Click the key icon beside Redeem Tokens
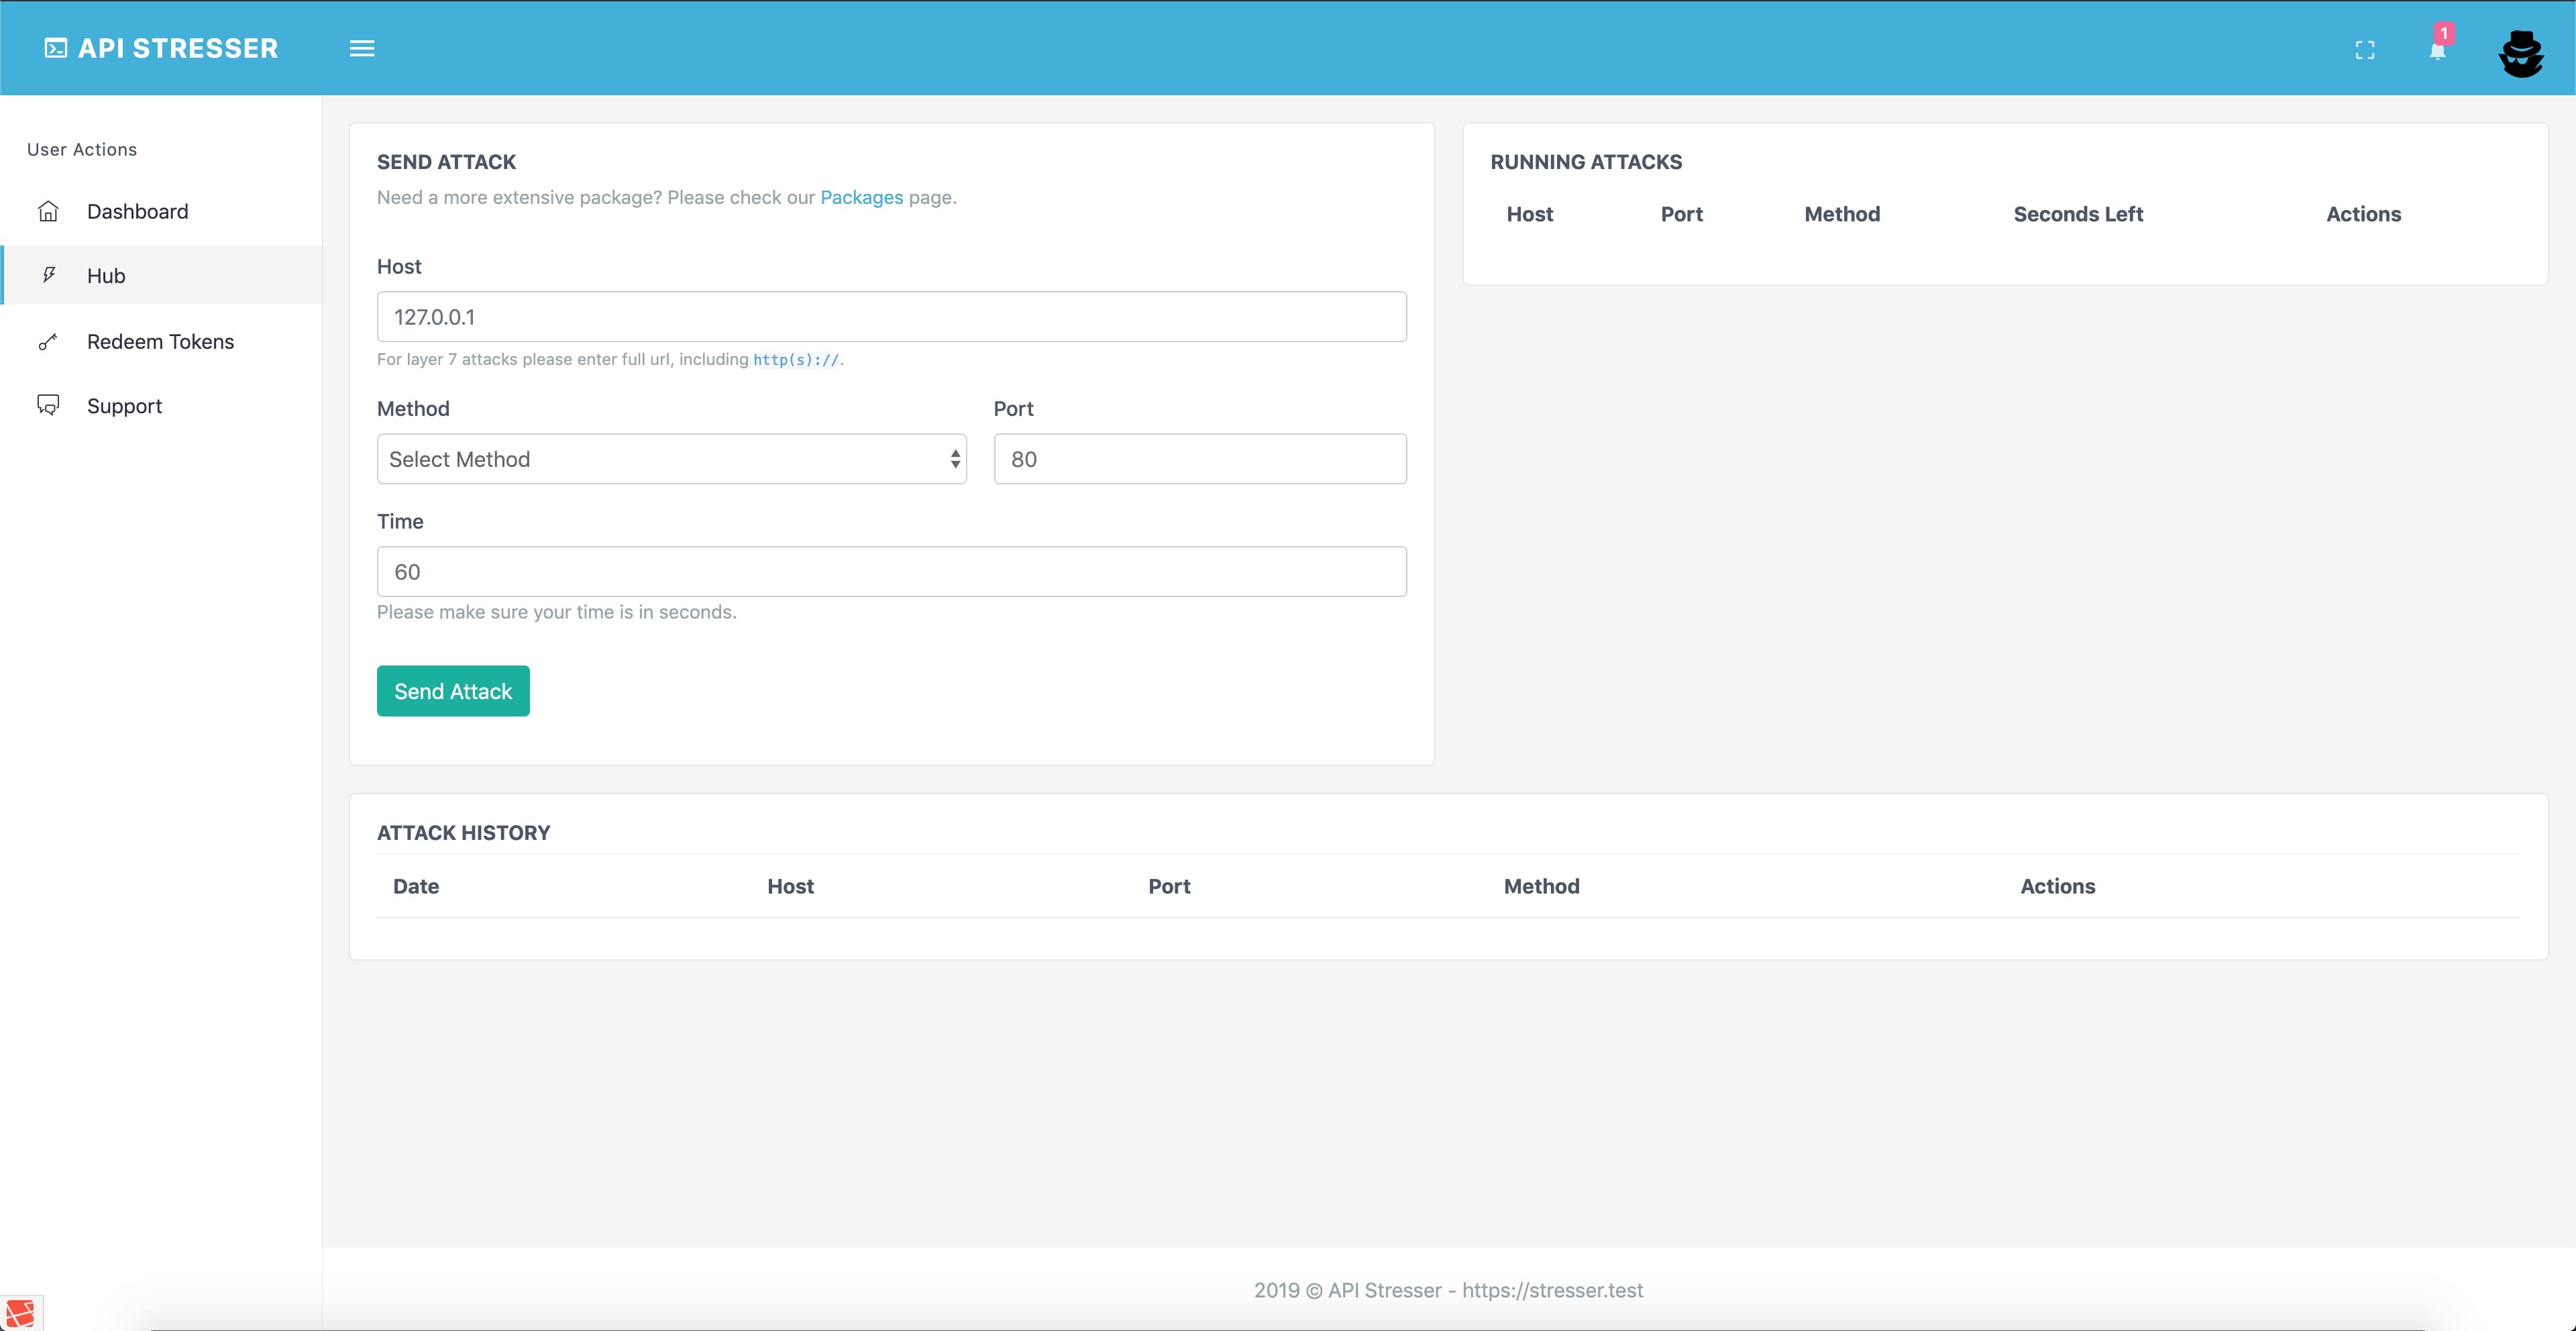This screenshot has width=2576, height=1331. [49, 341]
